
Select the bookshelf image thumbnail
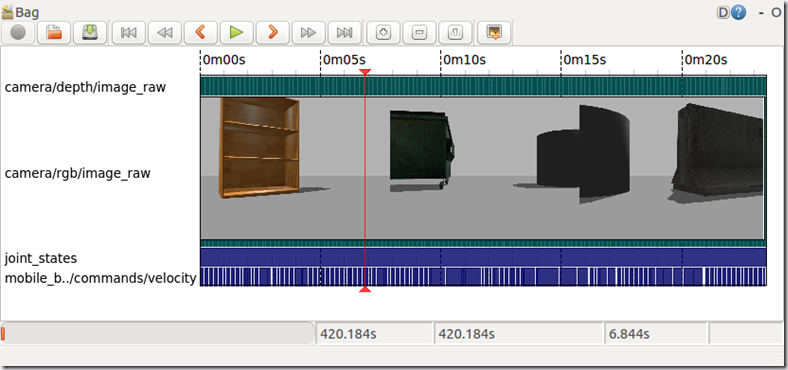pos(260,147)
